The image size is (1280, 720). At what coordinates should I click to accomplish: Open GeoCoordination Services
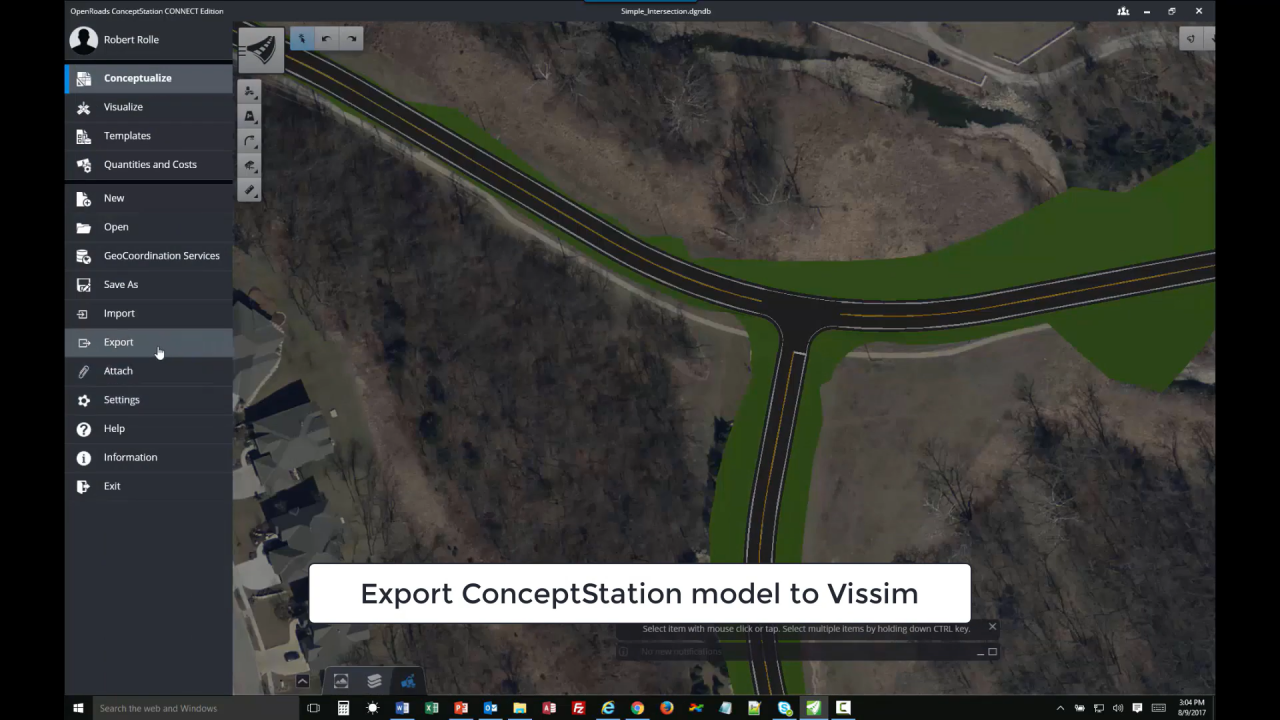point(149,256)
